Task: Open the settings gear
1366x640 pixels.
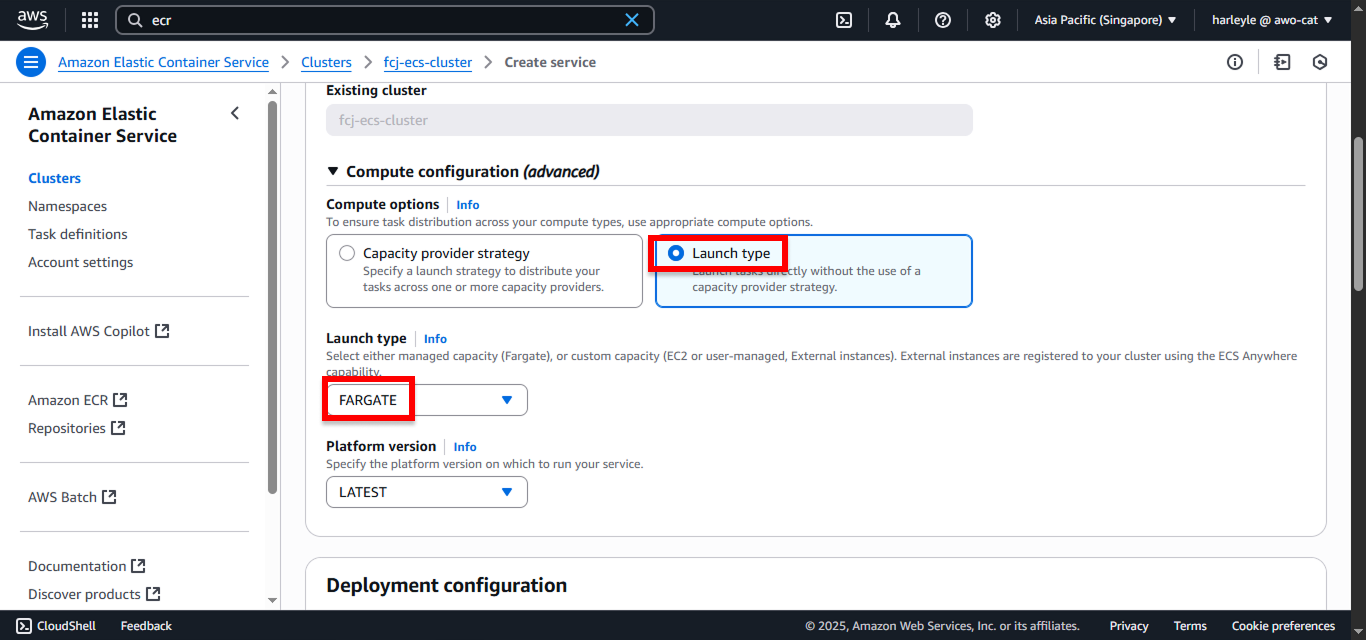Action: [x=992, y=20]
